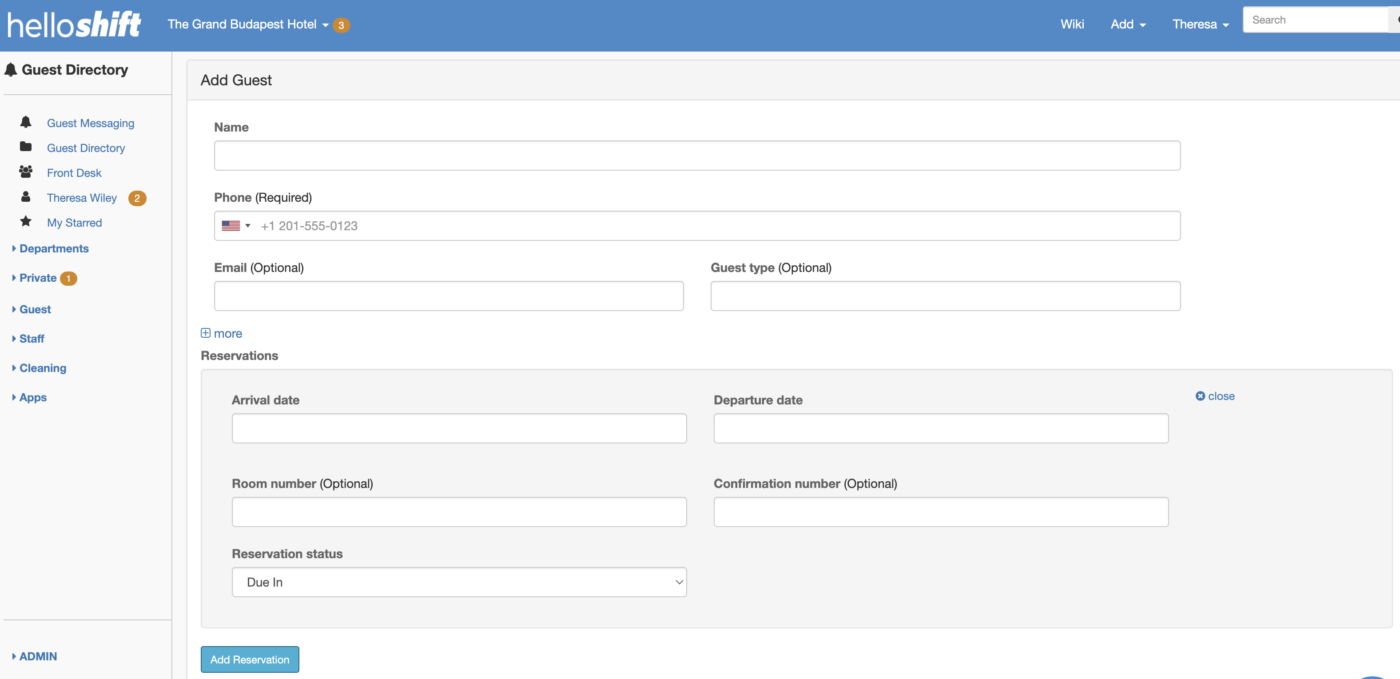
Task: Click the helloshift logo
Action: pyautogui.click(x=74, y=24)
